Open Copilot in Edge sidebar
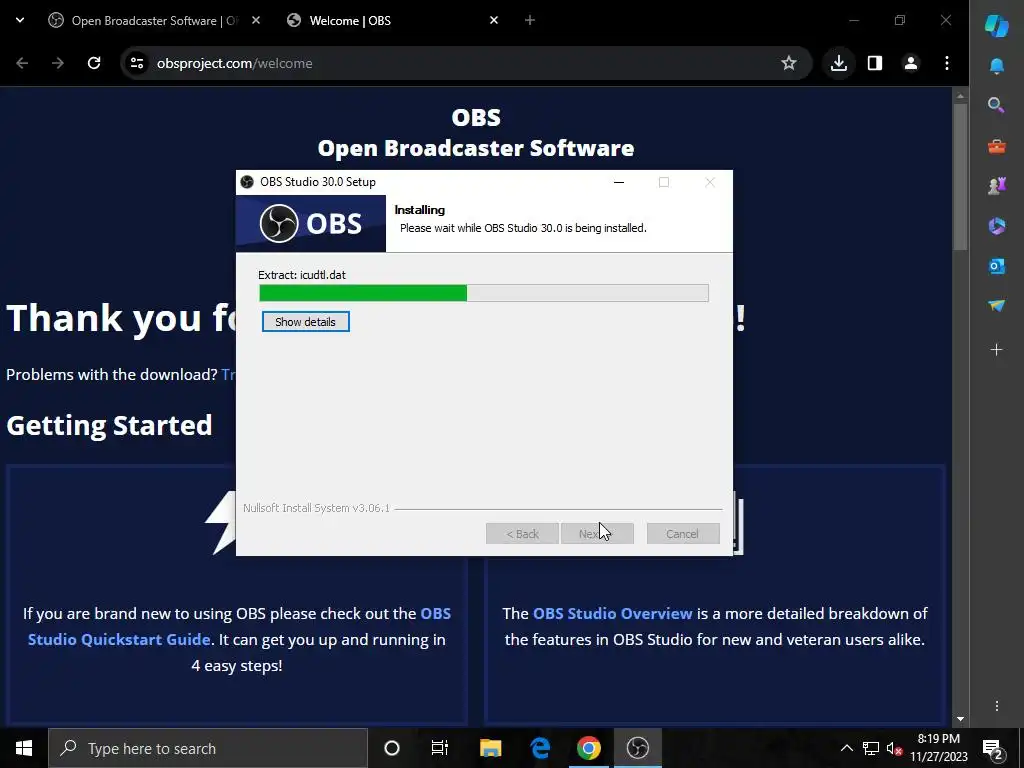 997,26
